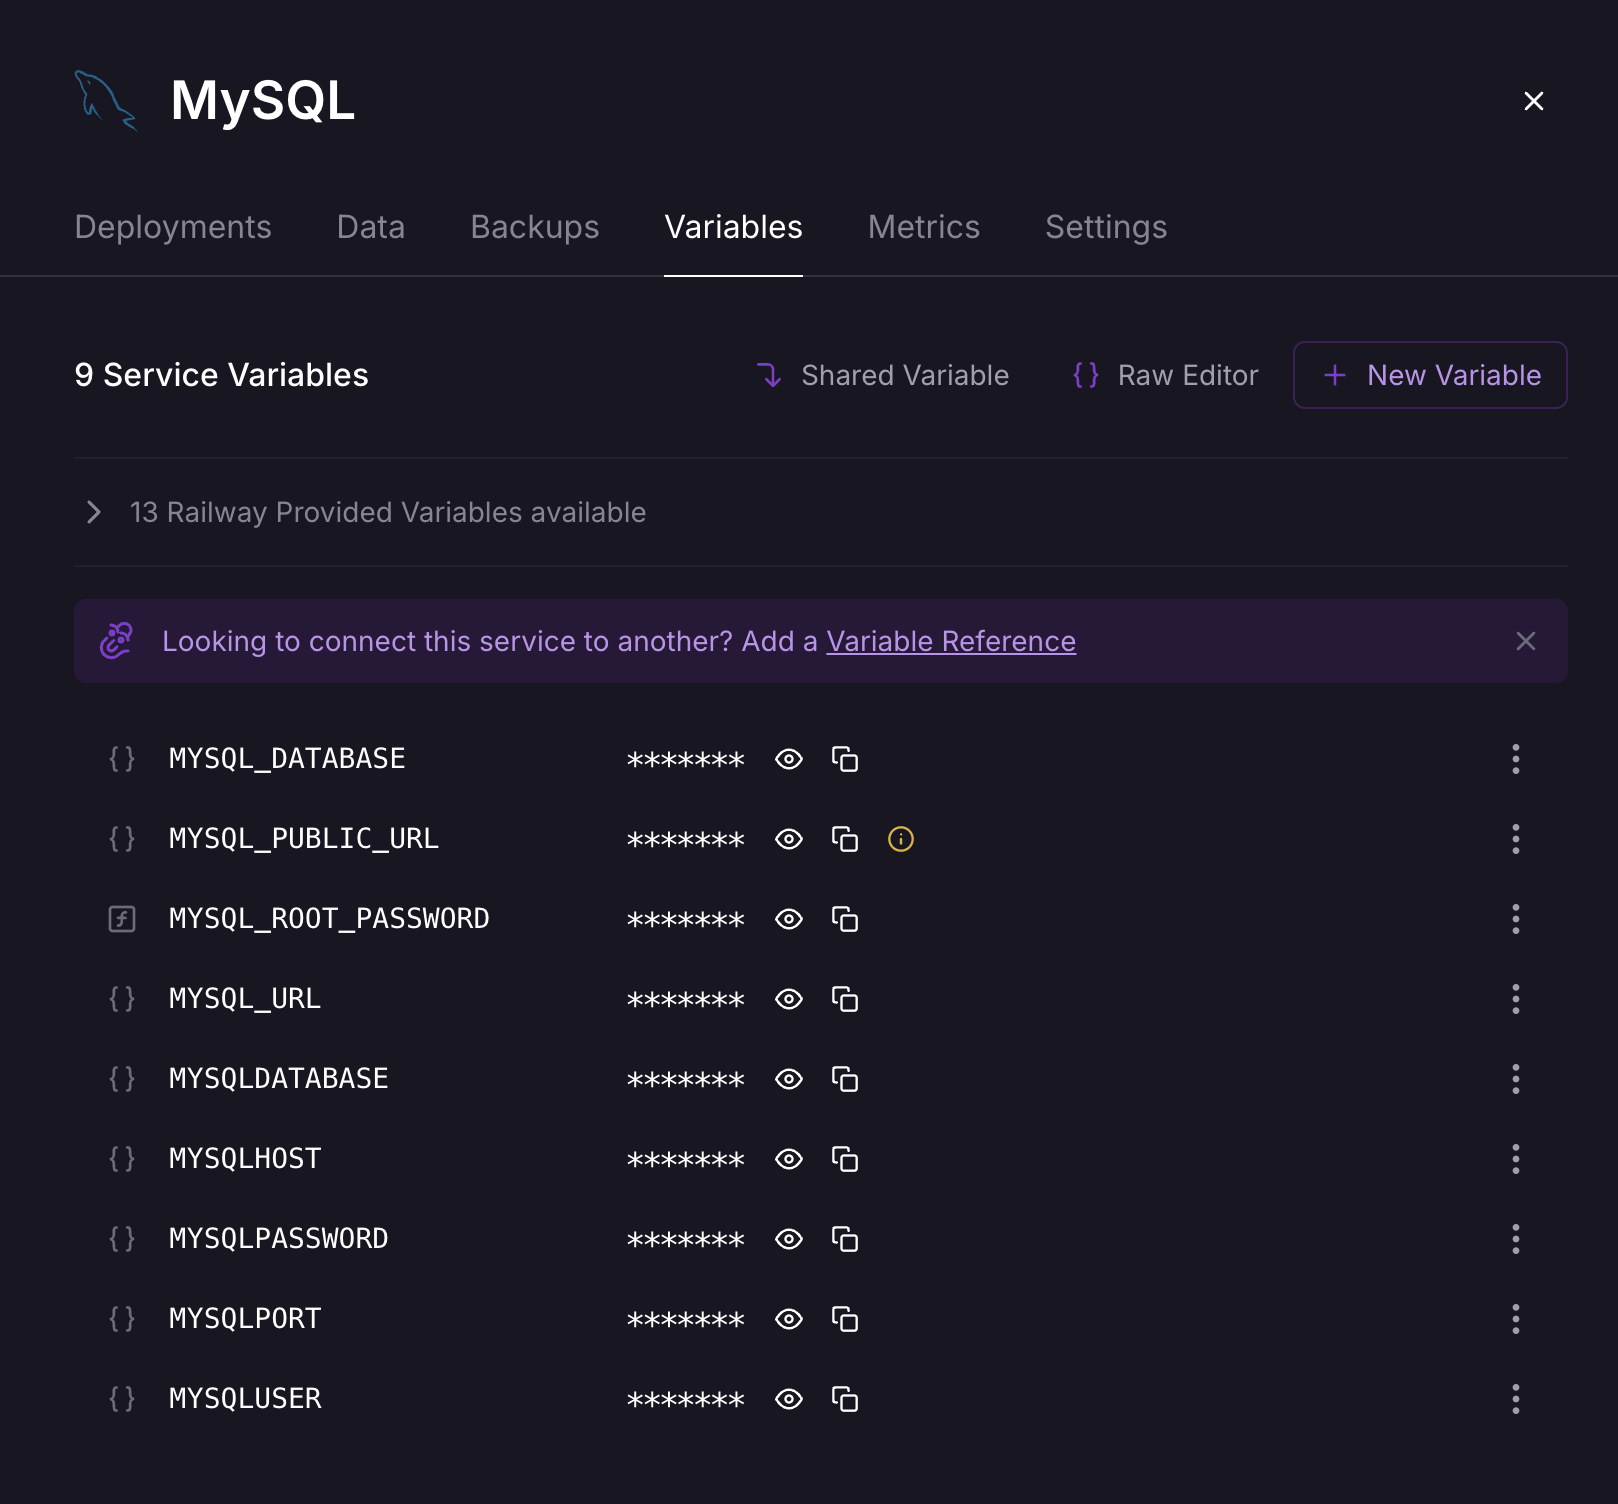Image resolution: width=1618 pixels, height=1504 pixels.
Task: Open options menu for MYSQLPORT
Action: 1516,1319
